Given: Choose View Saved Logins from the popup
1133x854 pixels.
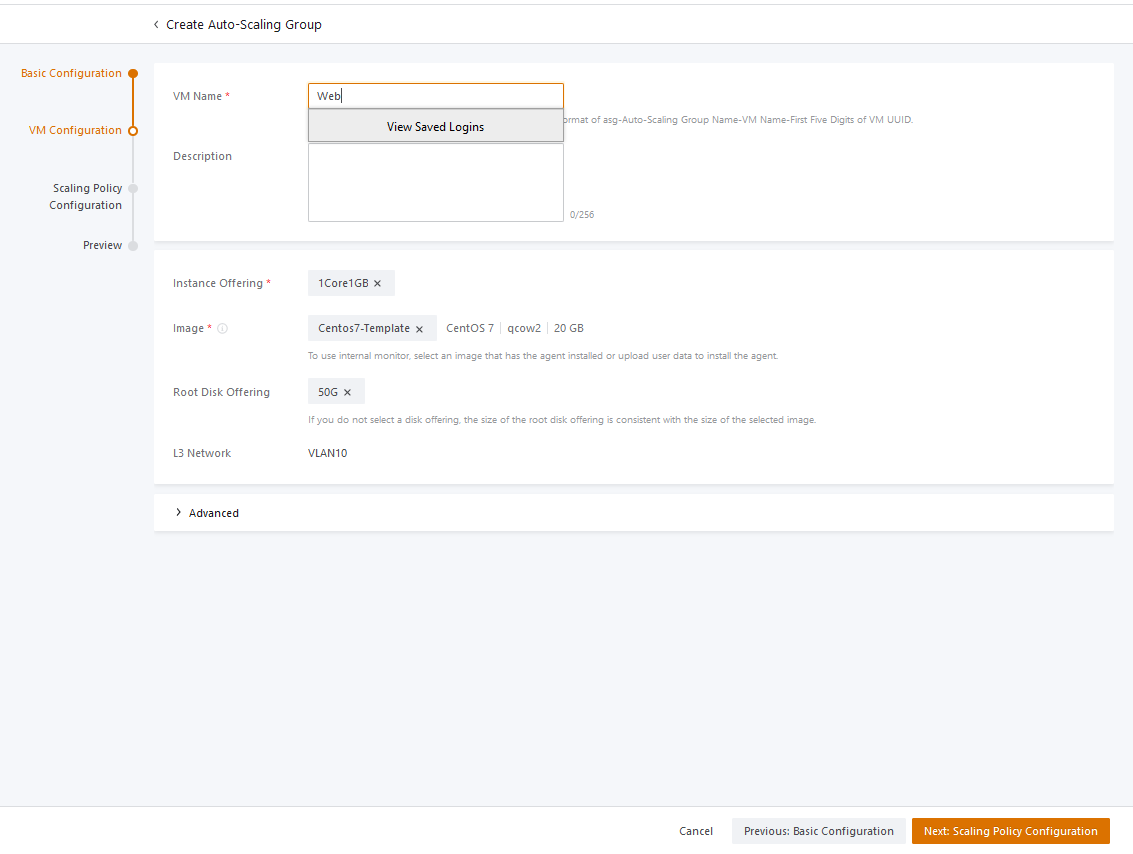Looking at the screenshot, I should click(435, 127).
